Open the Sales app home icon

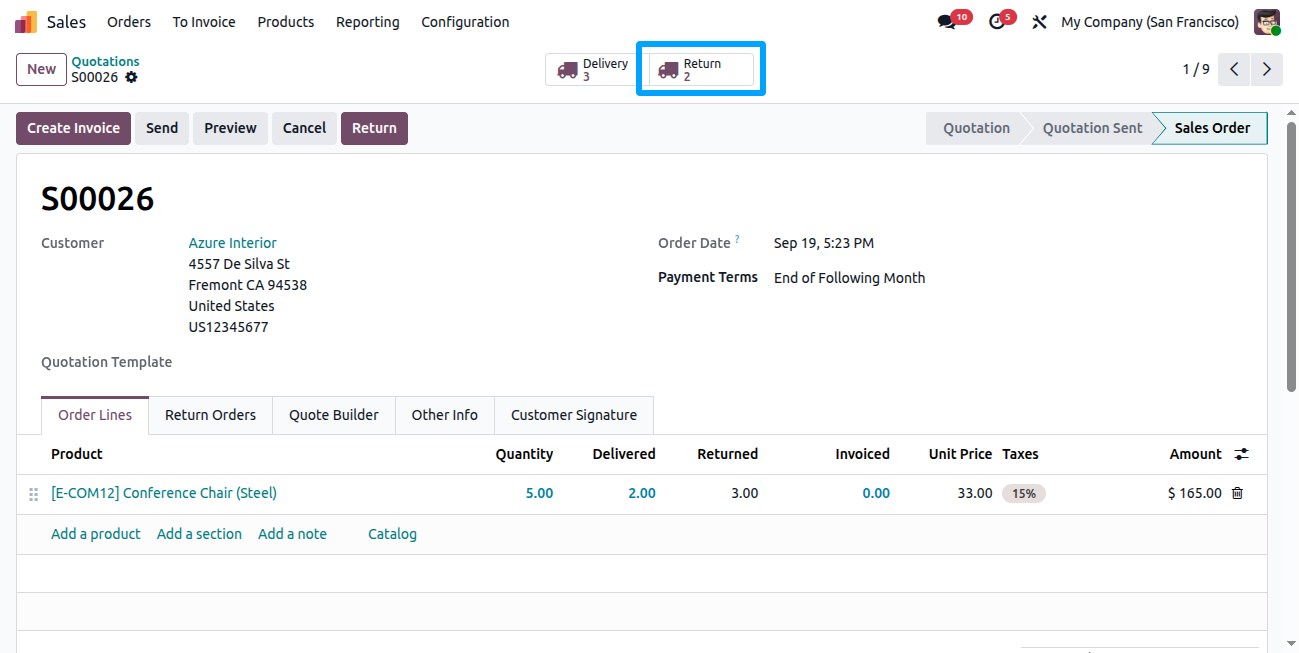26,22
